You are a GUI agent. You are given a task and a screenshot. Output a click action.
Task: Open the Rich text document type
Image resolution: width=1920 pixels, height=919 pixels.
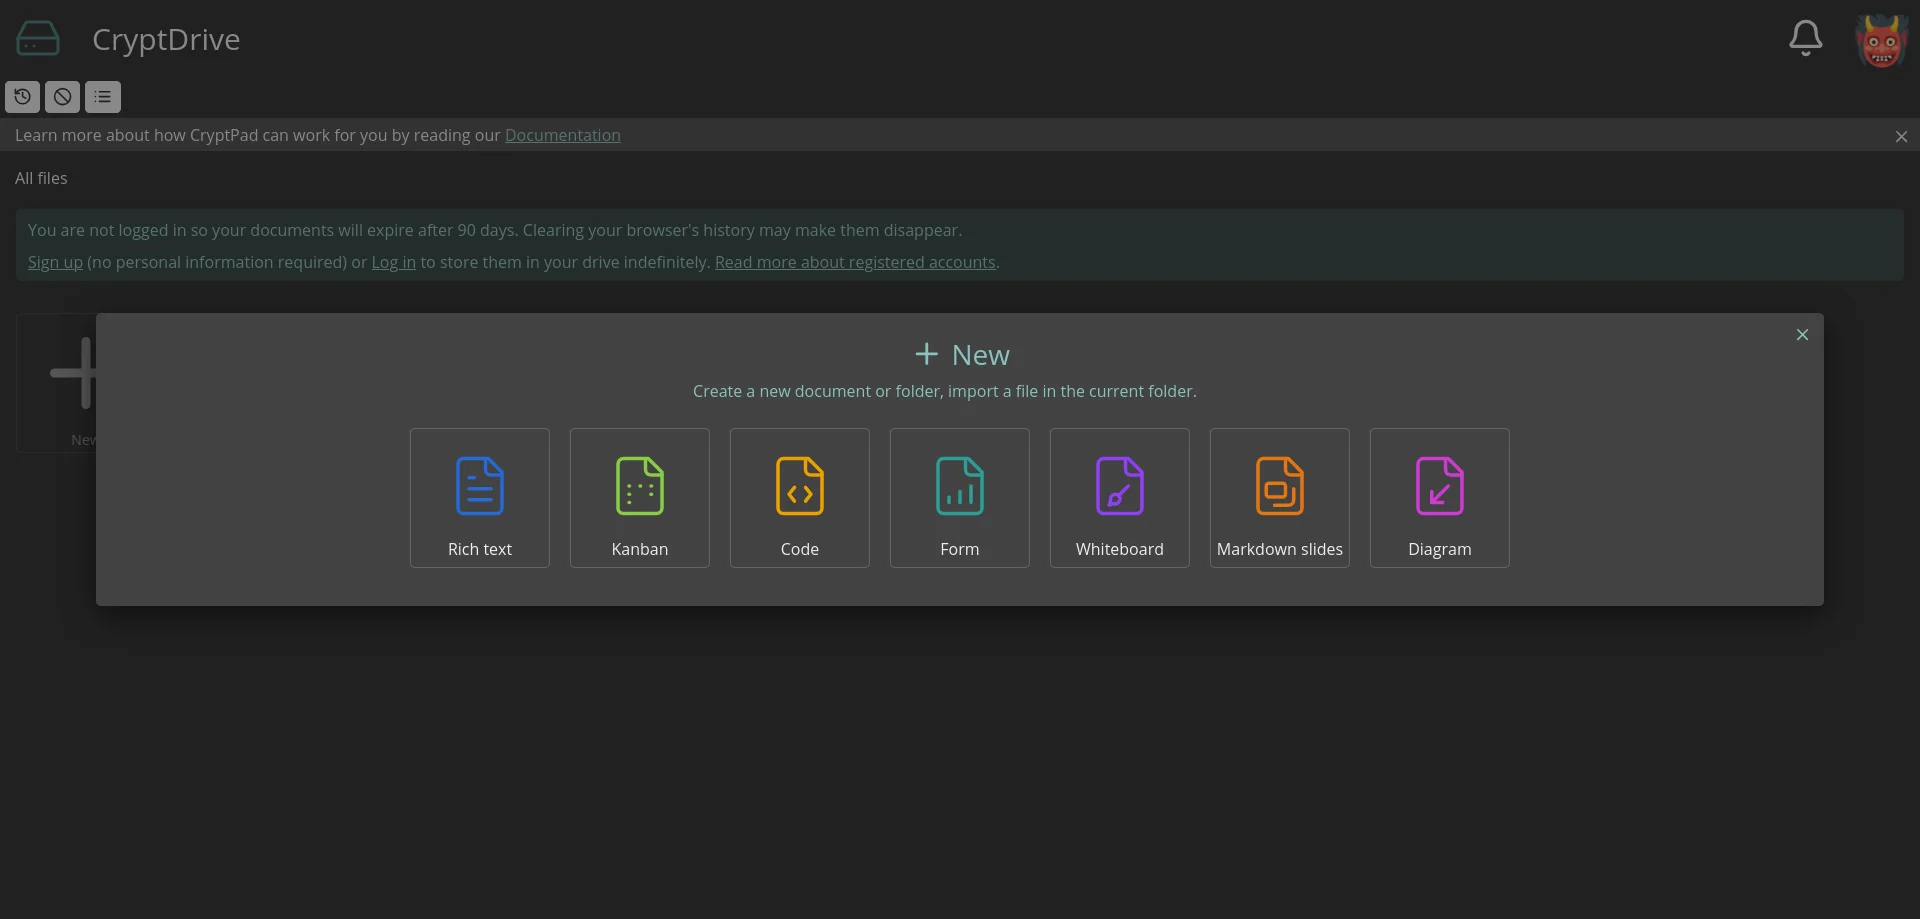point(479,498)
